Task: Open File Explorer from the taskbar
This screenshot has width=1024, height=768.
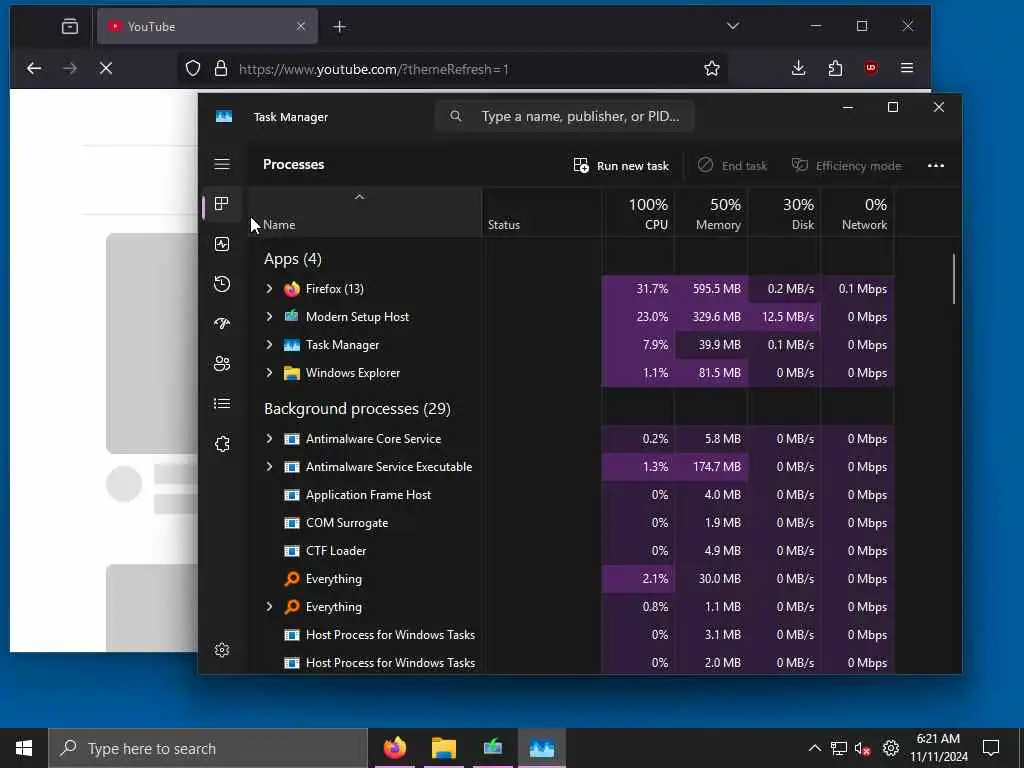Action: point(444,748)
